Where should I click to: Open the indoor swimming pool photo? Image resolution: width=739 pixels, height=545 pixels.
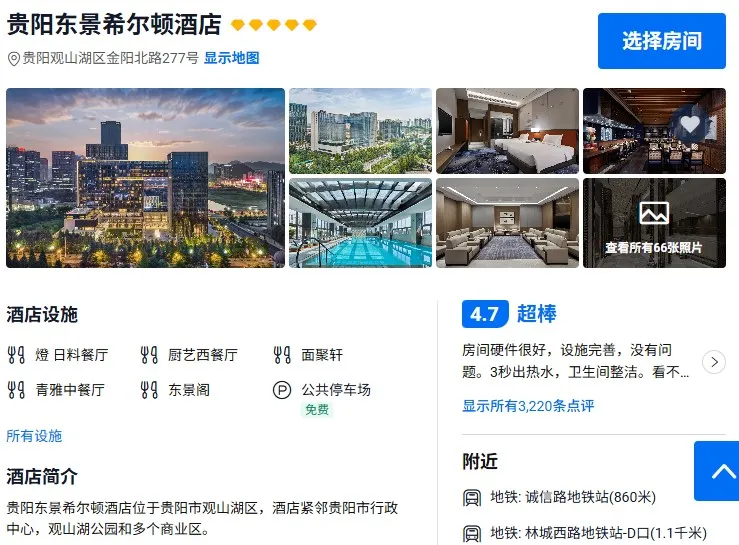(361, 223)
